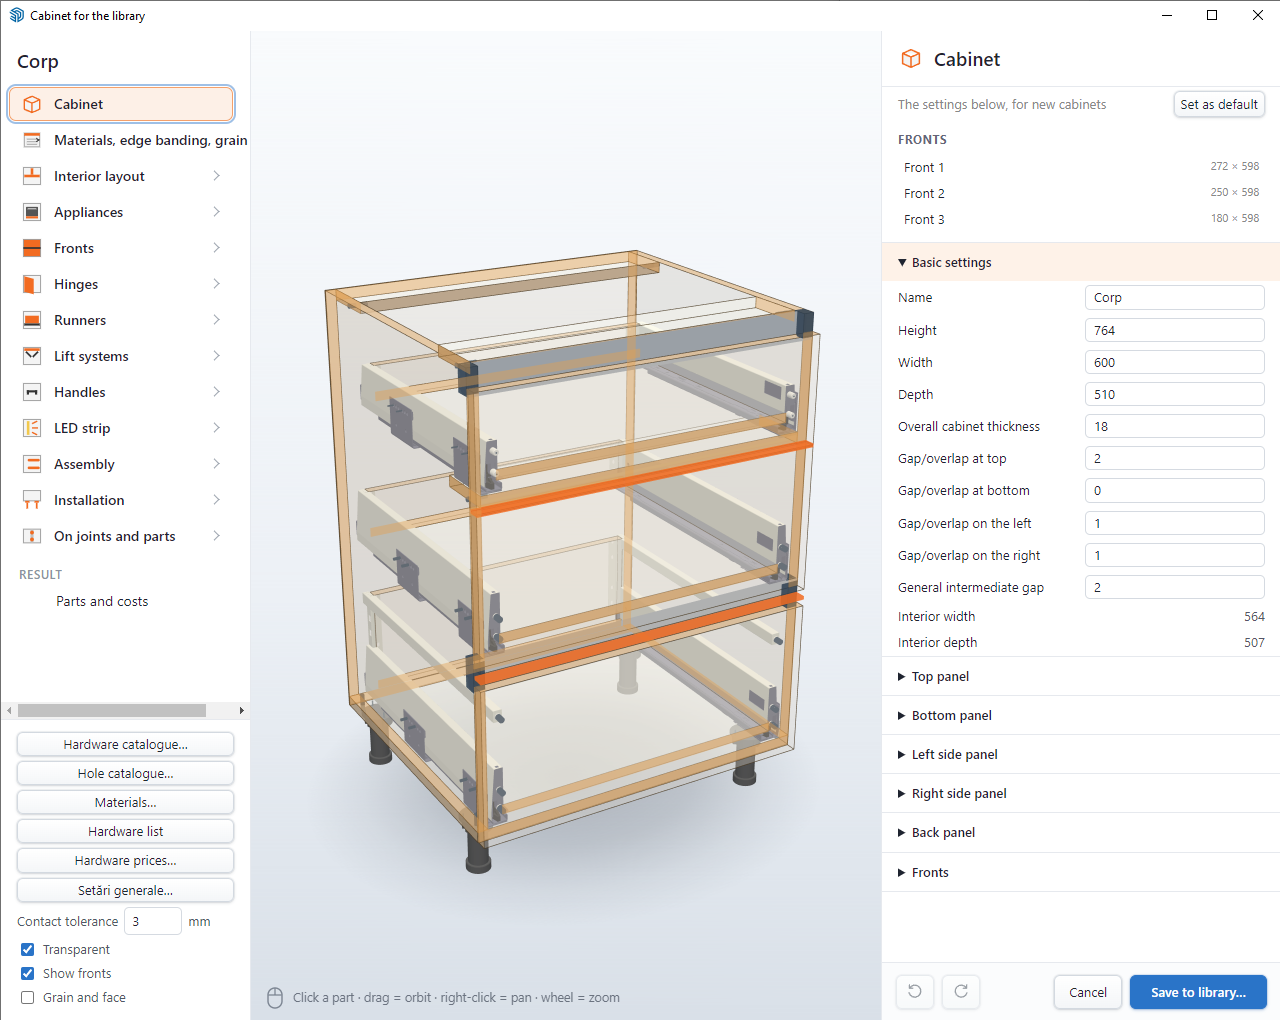
Task: Enable the Grain and face checkbox
Action: pyautogui.click(x=28, y=998)
